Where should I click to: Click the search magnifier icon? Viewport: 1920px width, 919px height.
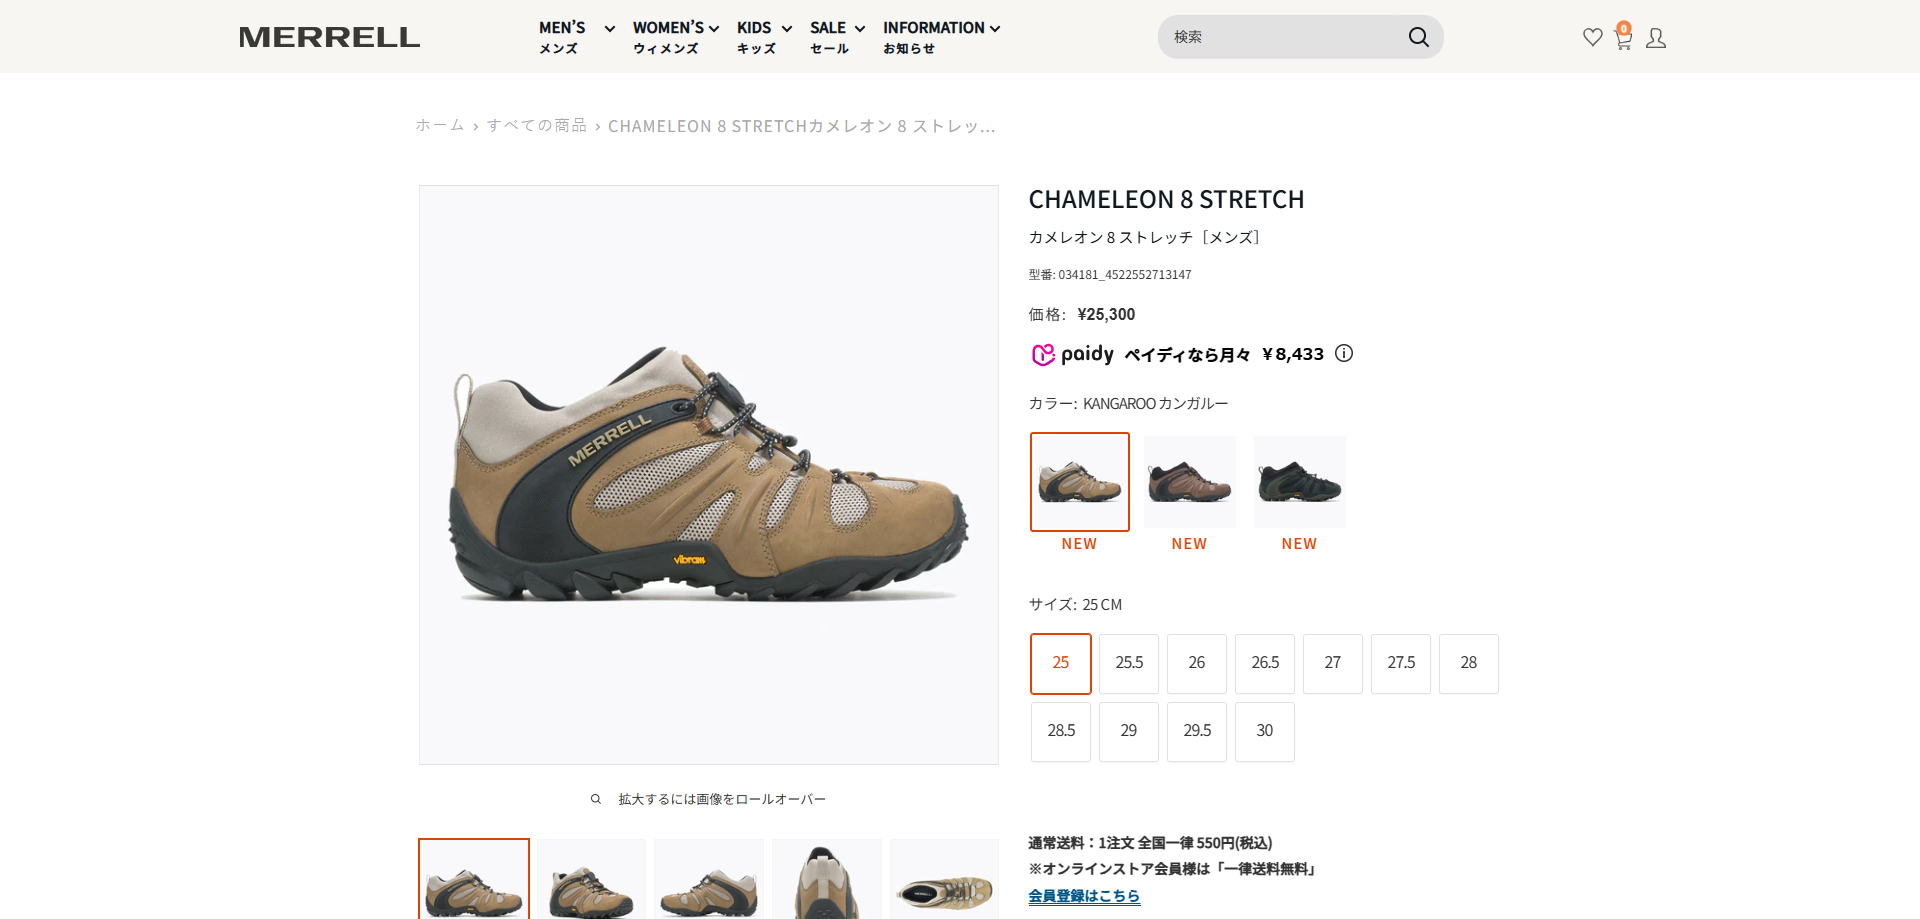pos(1418,37)
